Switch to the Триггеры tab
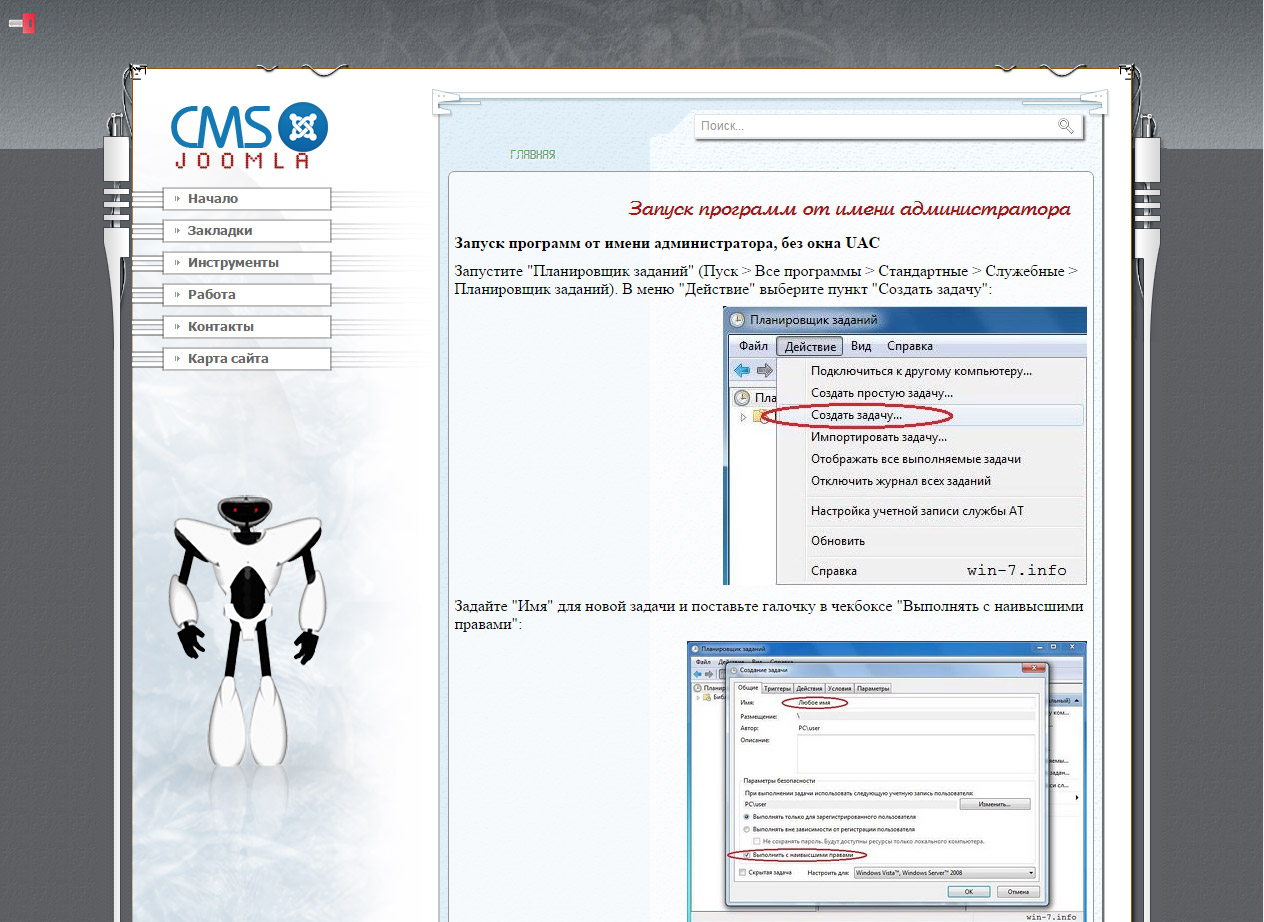The height and width of the screenshot is (922, 1264). click(779, 688)
